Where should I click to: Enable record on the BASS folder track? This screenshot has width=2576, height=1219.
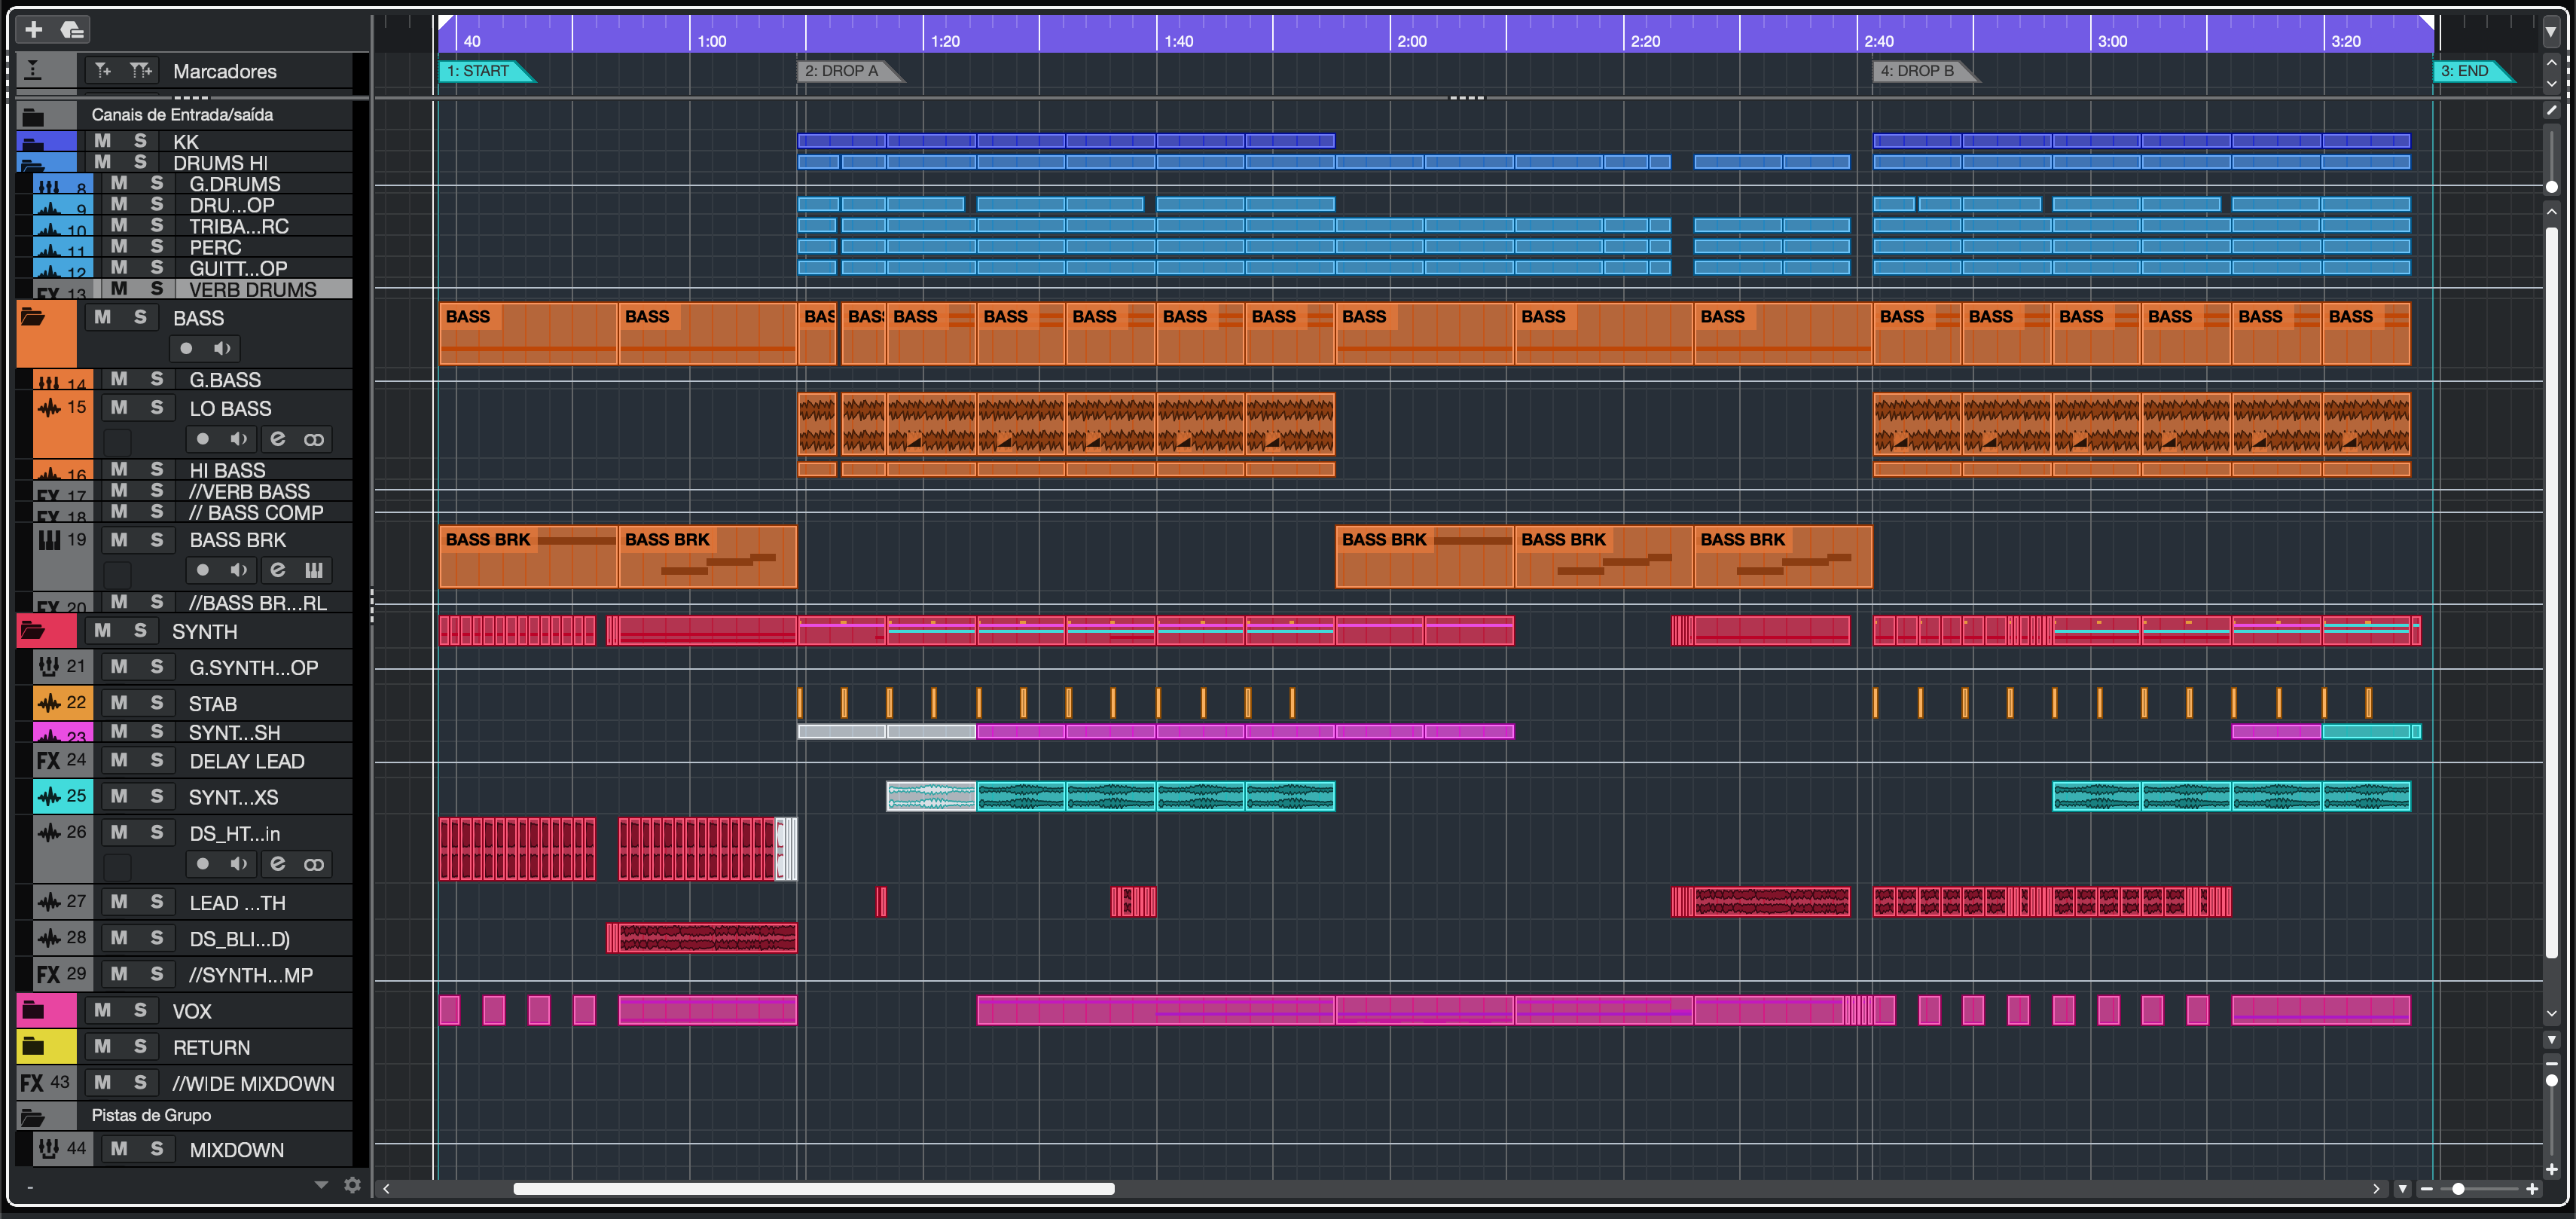coord(186,348)
